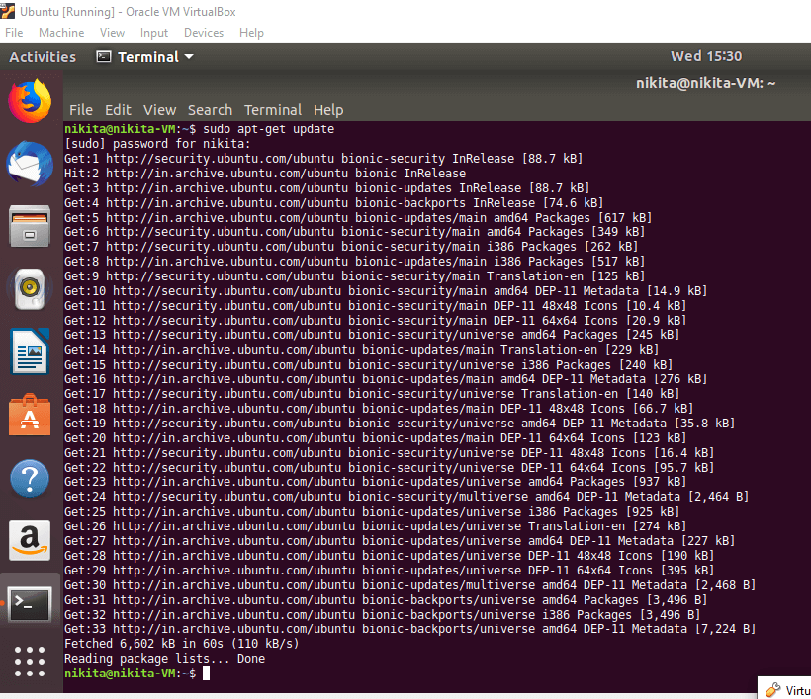Open the Search menu in Terminal

coord(209,110)
